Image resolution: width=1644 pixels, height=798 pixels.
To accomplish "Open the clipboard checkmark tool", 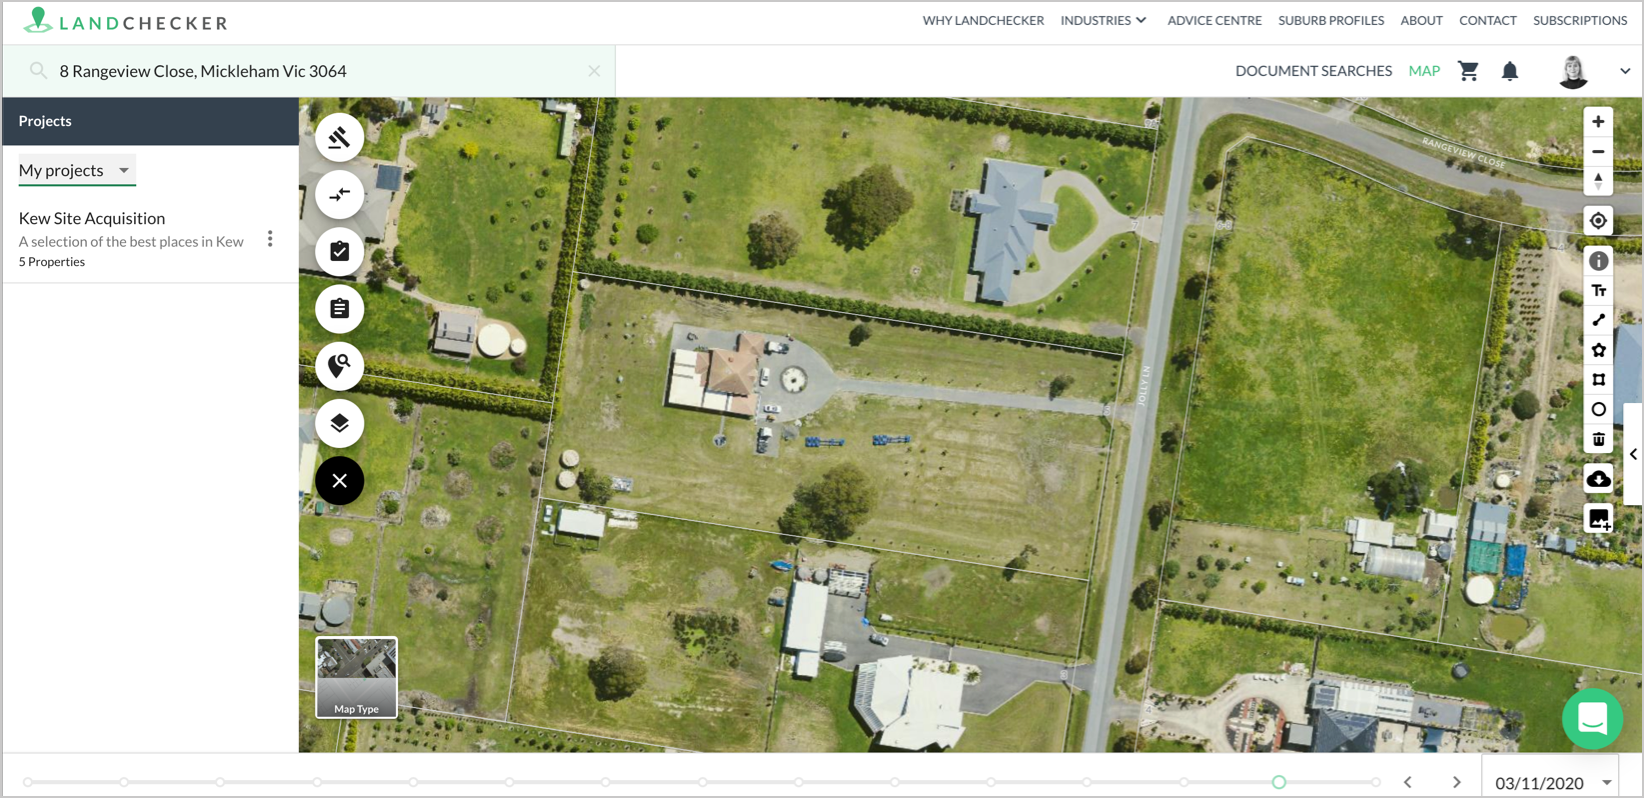I will click(340, 252).
